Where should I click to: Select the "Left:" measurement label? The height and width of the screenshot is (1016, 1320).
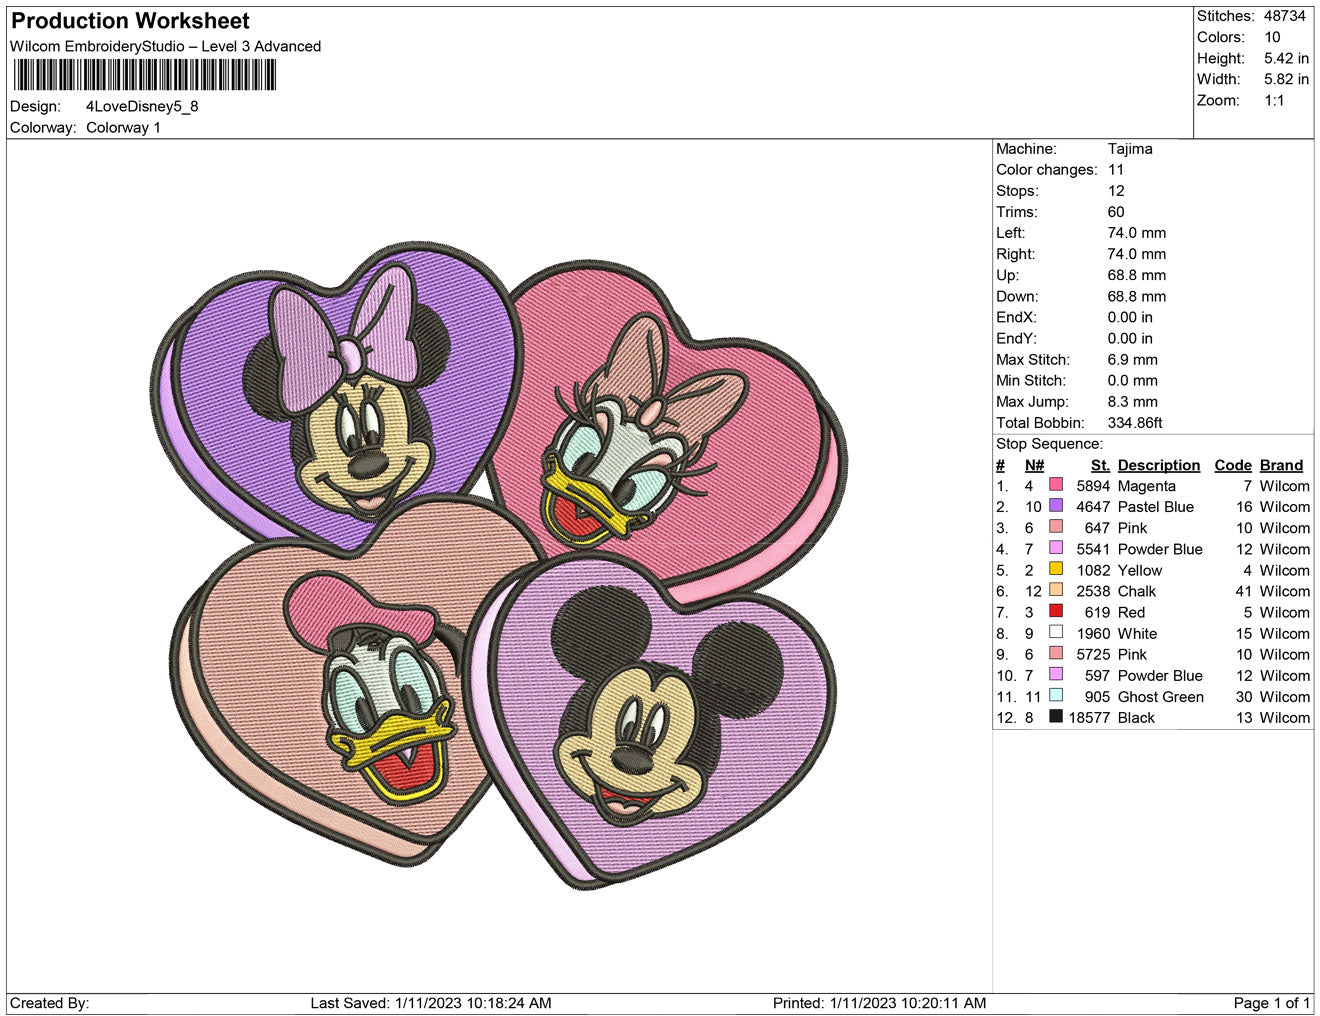[1010, 232]
